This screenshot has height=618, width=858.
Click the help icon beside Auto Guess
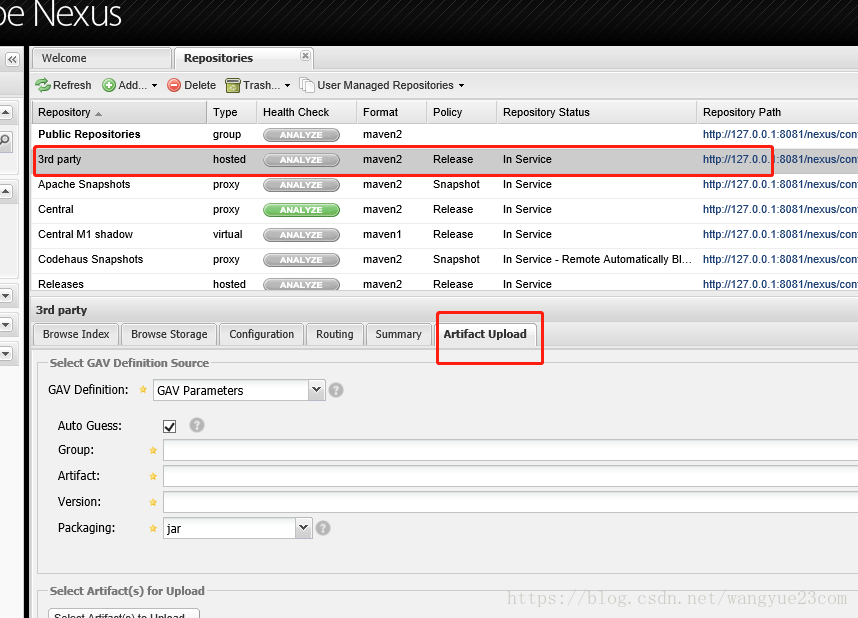[197, 425]
